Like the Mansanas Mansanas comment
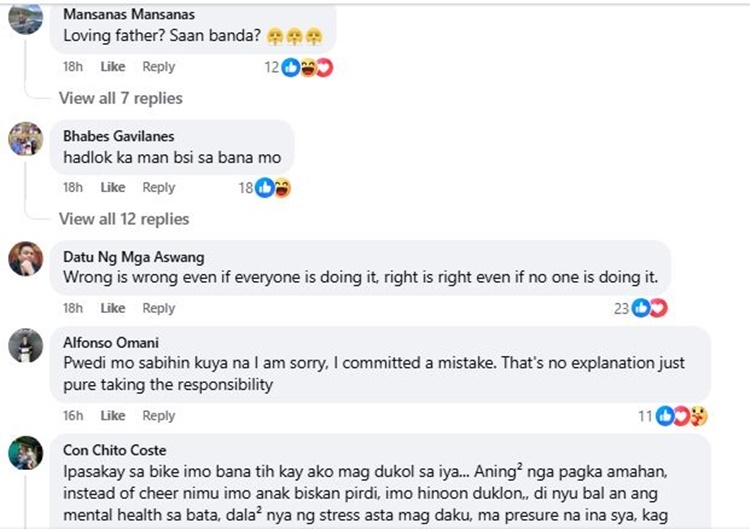The height and width of the screenshot is (529, 750). click(113, 67)
